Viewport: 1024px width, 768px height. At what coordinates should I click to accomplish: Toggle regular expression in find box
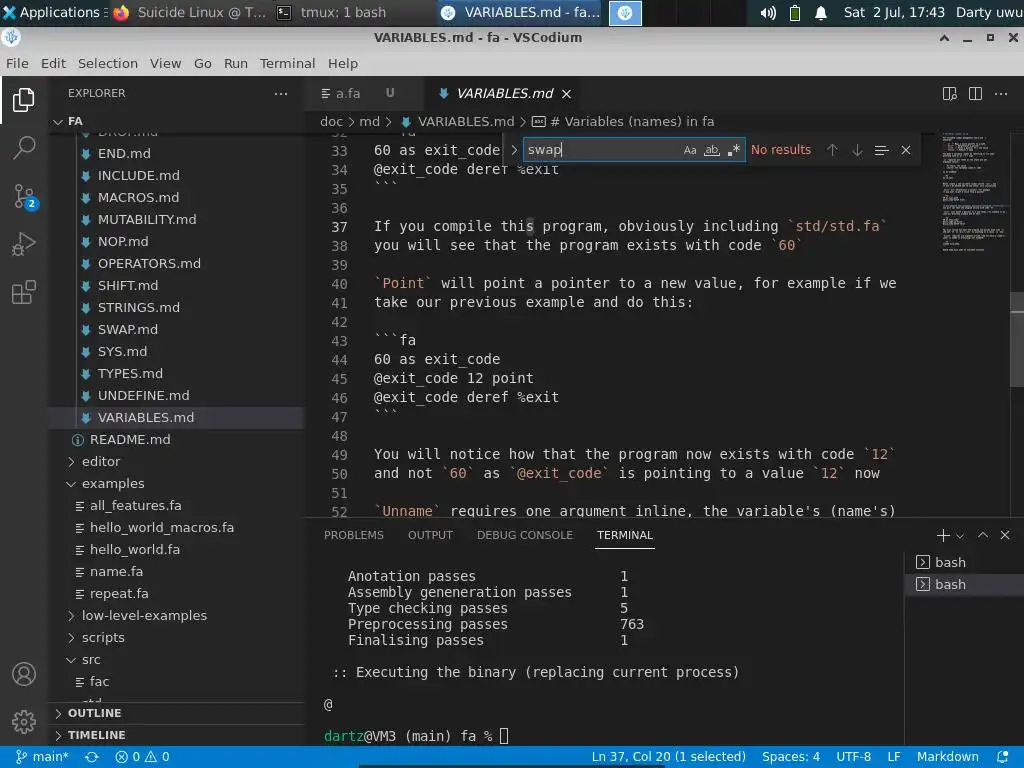733,150
